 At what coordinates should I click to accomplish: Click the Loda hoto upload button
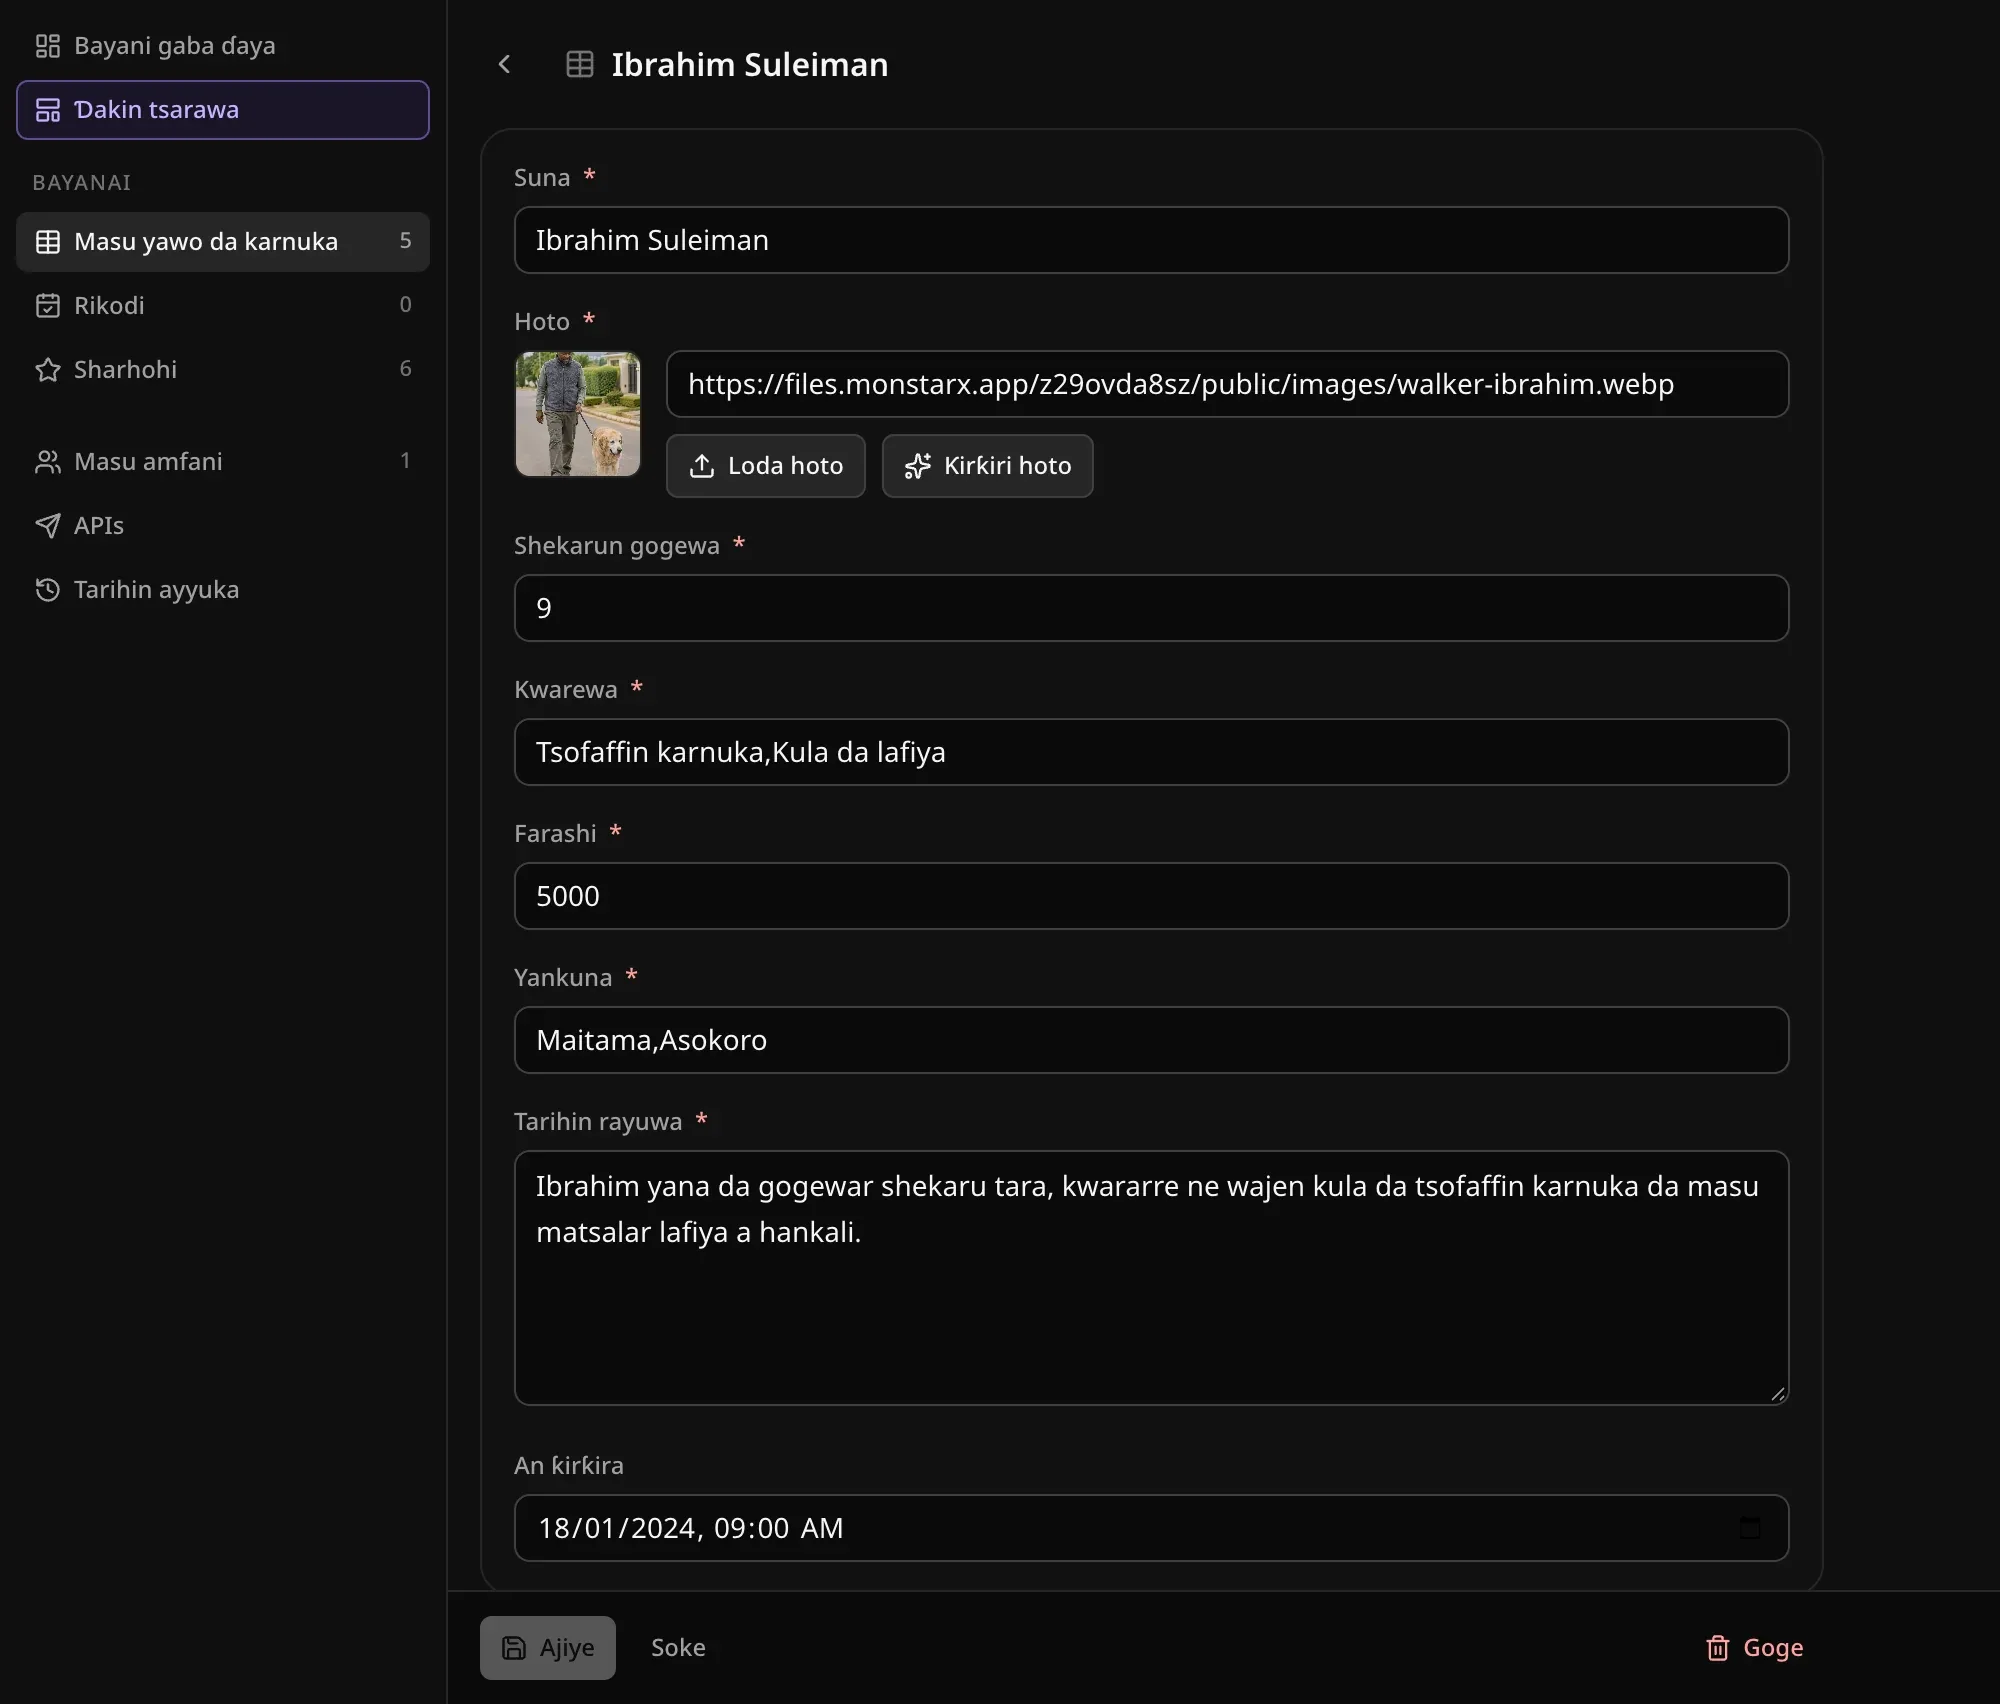[x=766, y=466]
